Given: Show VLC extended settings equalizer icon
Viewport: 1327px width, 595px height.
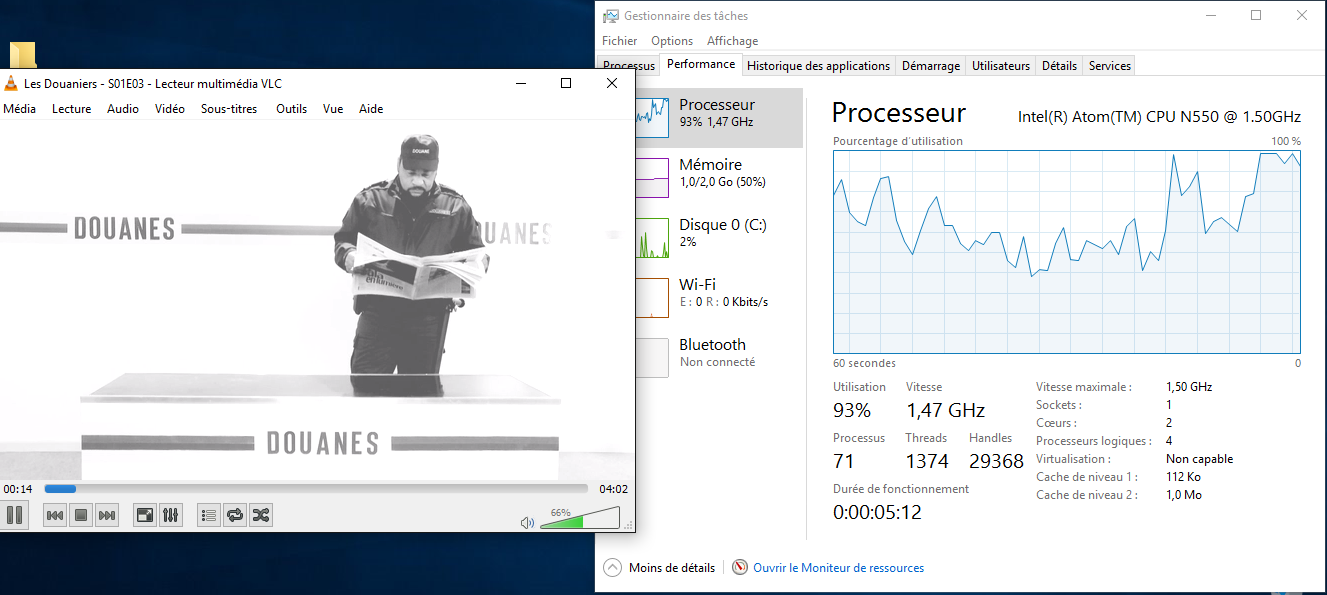Looking at the screenshot, I should (x=171, y=515).
